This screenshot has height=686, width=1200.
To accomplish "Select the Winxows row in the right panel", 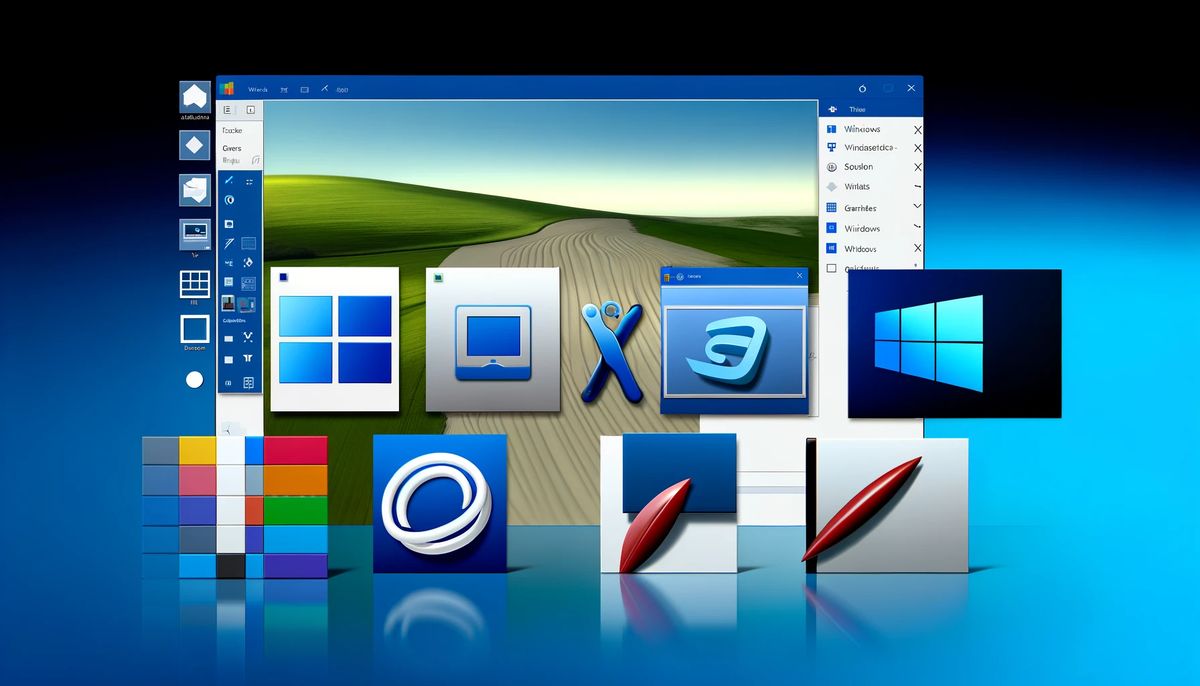I will click(871, 129).
